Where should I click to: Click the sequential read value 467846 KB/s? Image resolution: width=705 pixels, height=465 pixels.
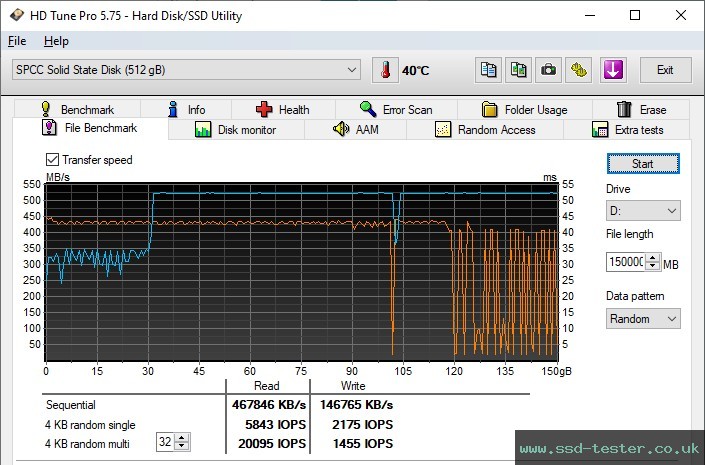click(269, 405)
